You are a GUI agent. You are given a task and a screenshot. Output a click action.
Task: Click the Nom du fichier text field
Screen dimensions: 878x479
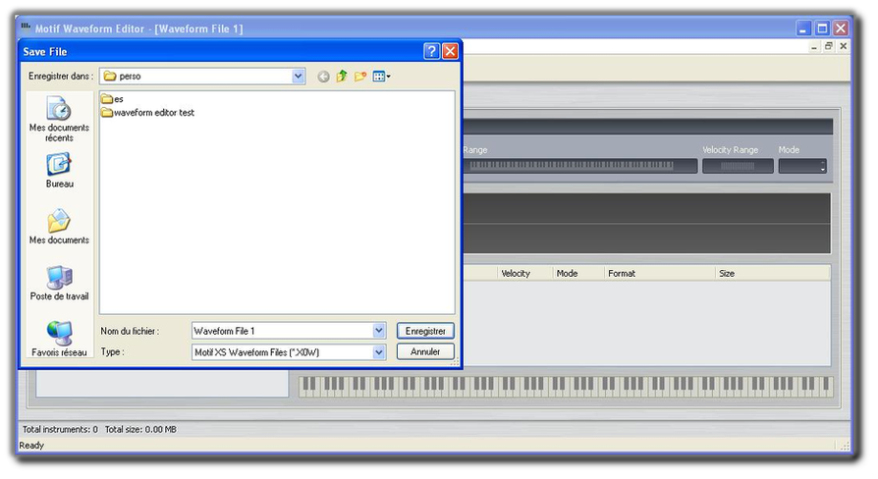[282, 331]
